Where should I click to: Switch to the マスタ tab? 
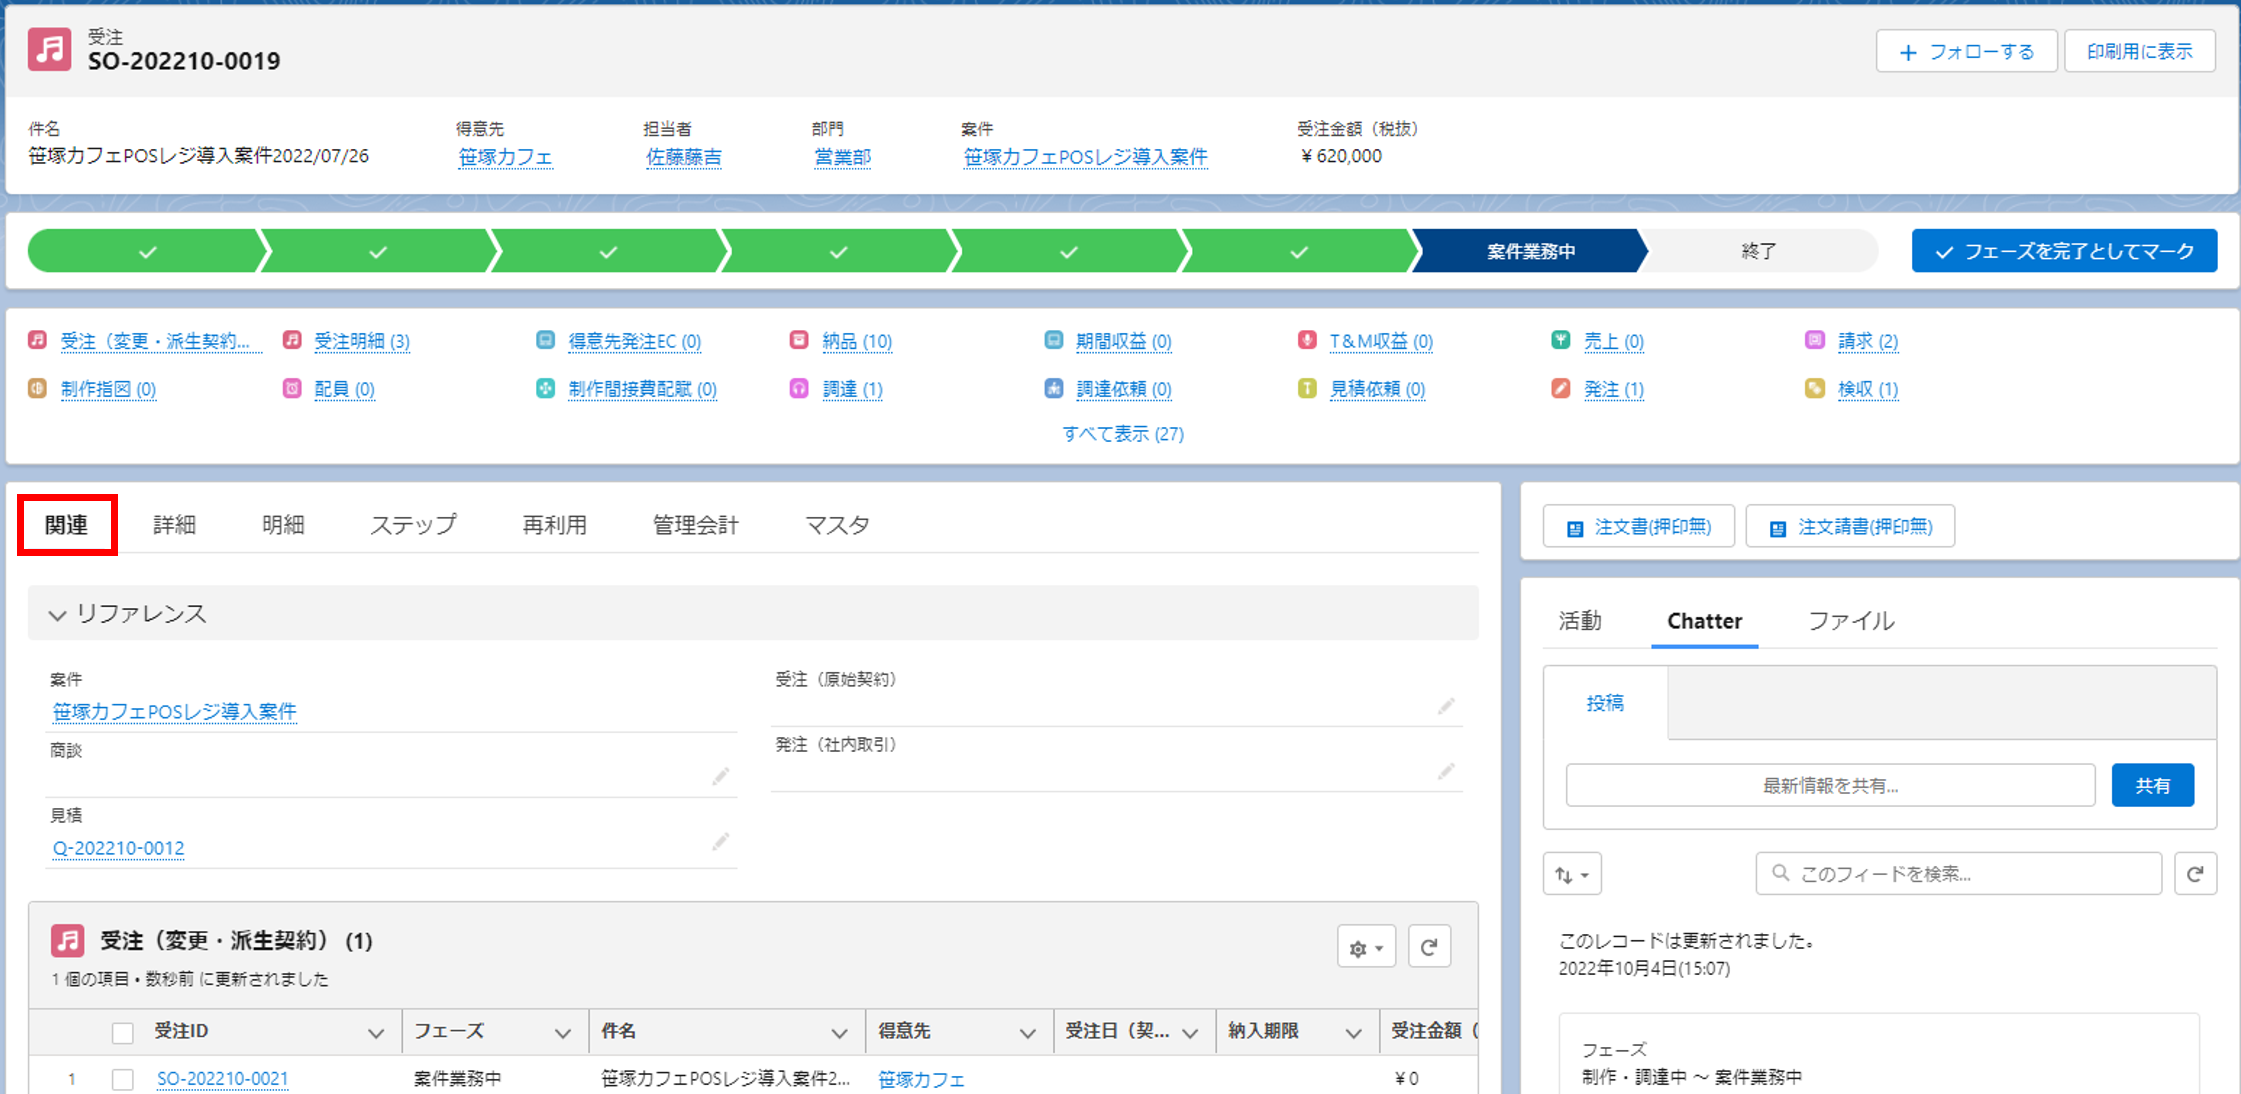(837, 525)
